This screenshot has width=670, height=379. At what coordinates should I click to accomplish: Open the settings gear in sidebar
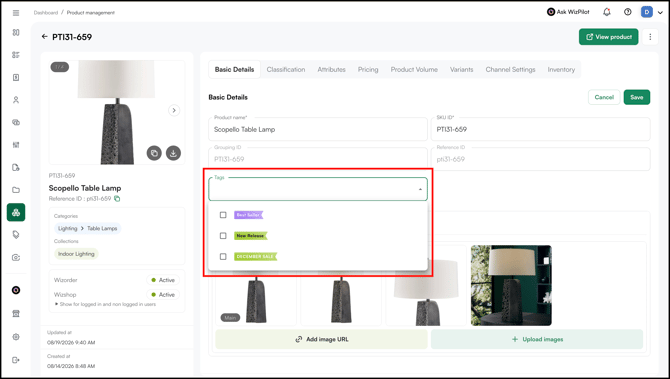click(16, 337)
